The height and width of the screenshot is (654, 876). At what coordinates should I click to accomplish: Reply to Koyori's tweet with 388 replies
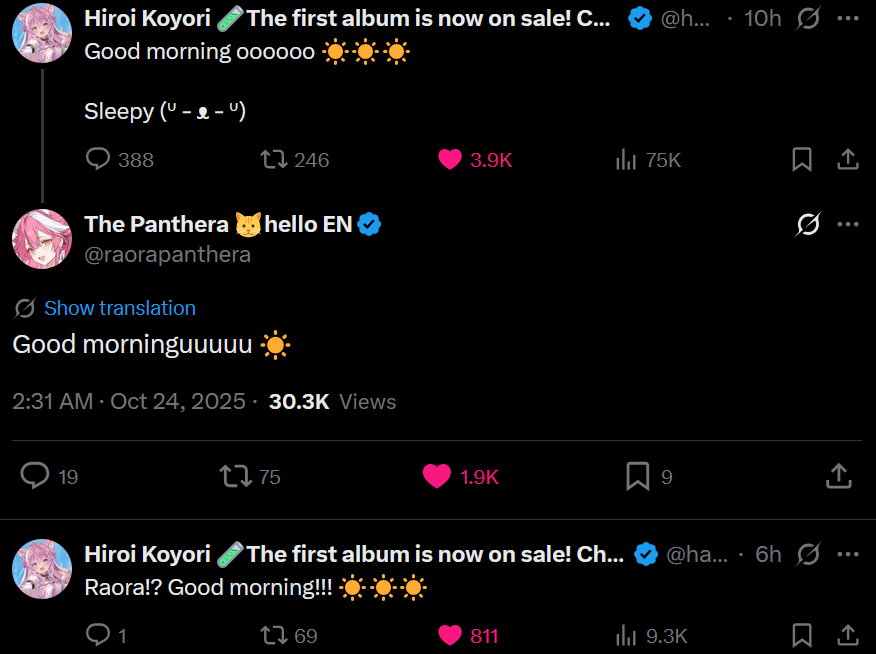pyautogui.click(x=98, y=159)
